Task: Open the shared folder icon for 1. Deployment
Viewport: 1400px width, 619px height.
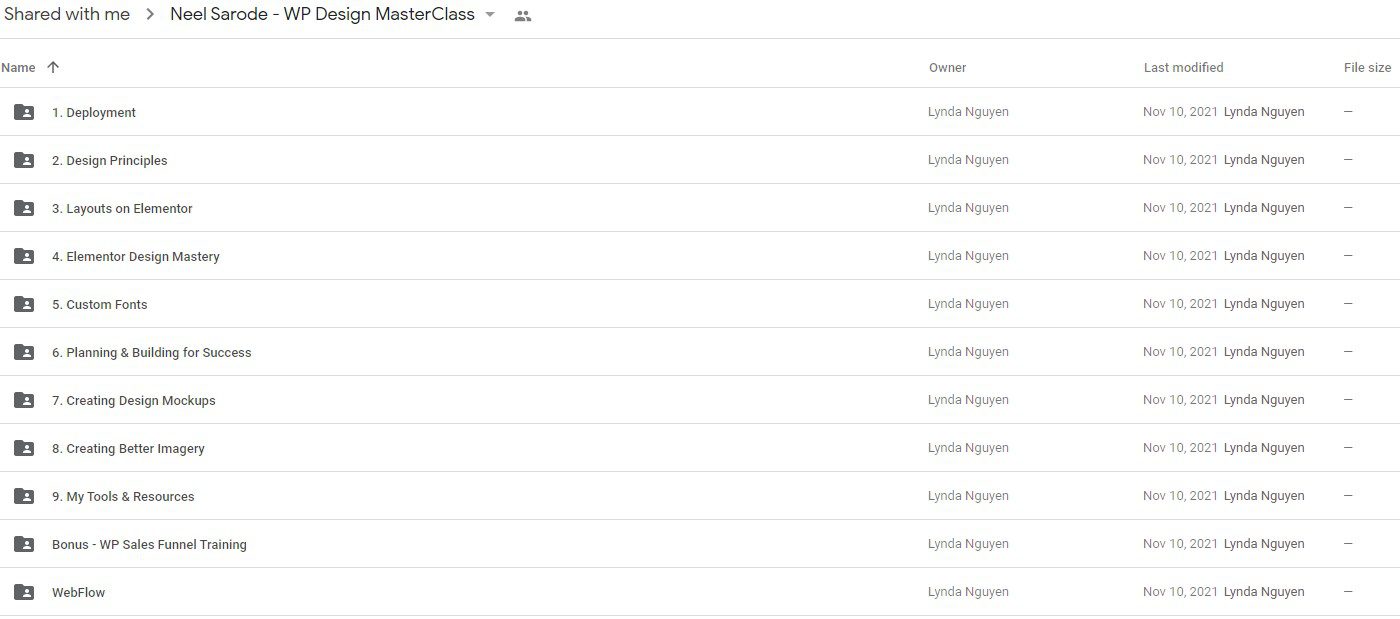Action: pyautogui.click(x=24, y=112)
